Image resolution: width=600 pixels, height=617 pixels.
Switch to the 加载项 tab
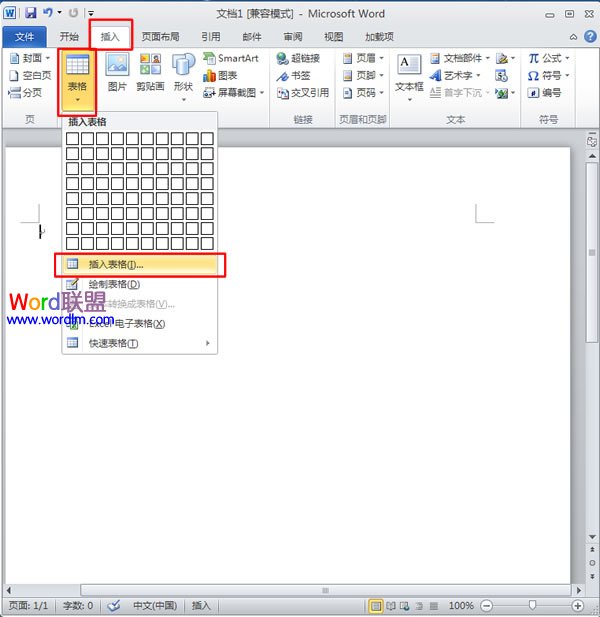coord(379,37)
